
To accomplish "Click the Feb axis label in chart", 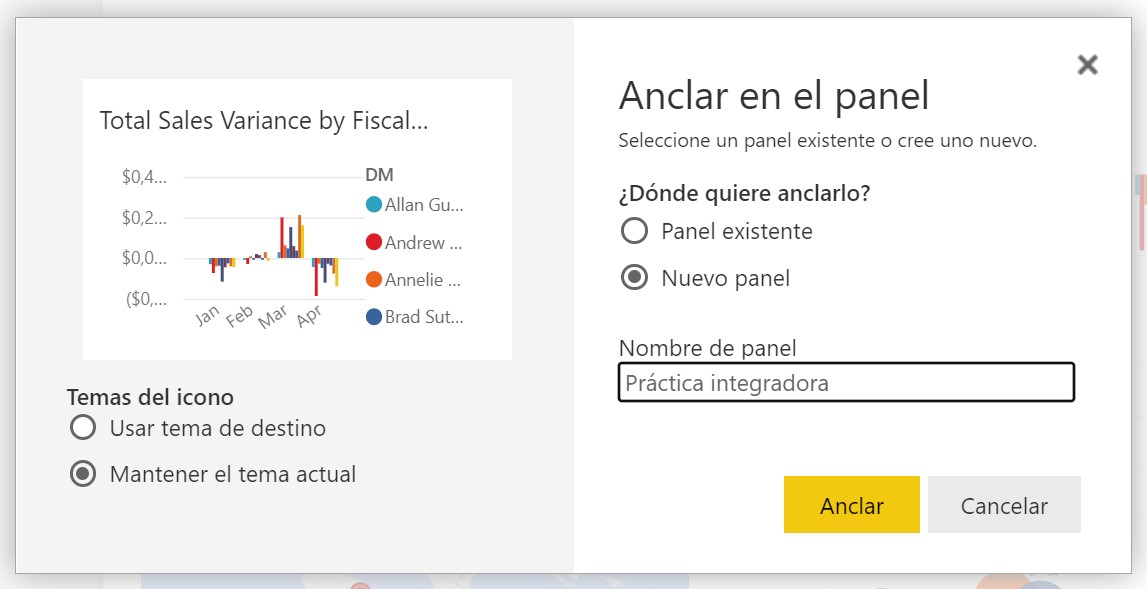I will pos(239,316).
